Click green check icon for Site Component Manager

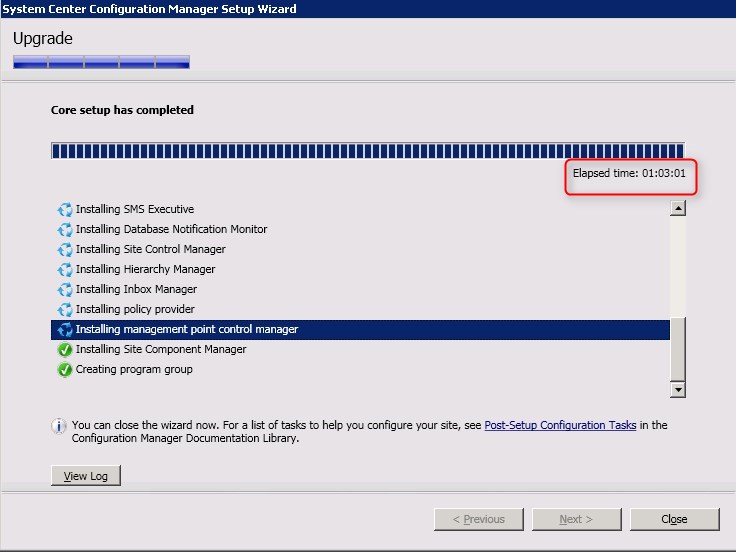click(x=65, y=350)
